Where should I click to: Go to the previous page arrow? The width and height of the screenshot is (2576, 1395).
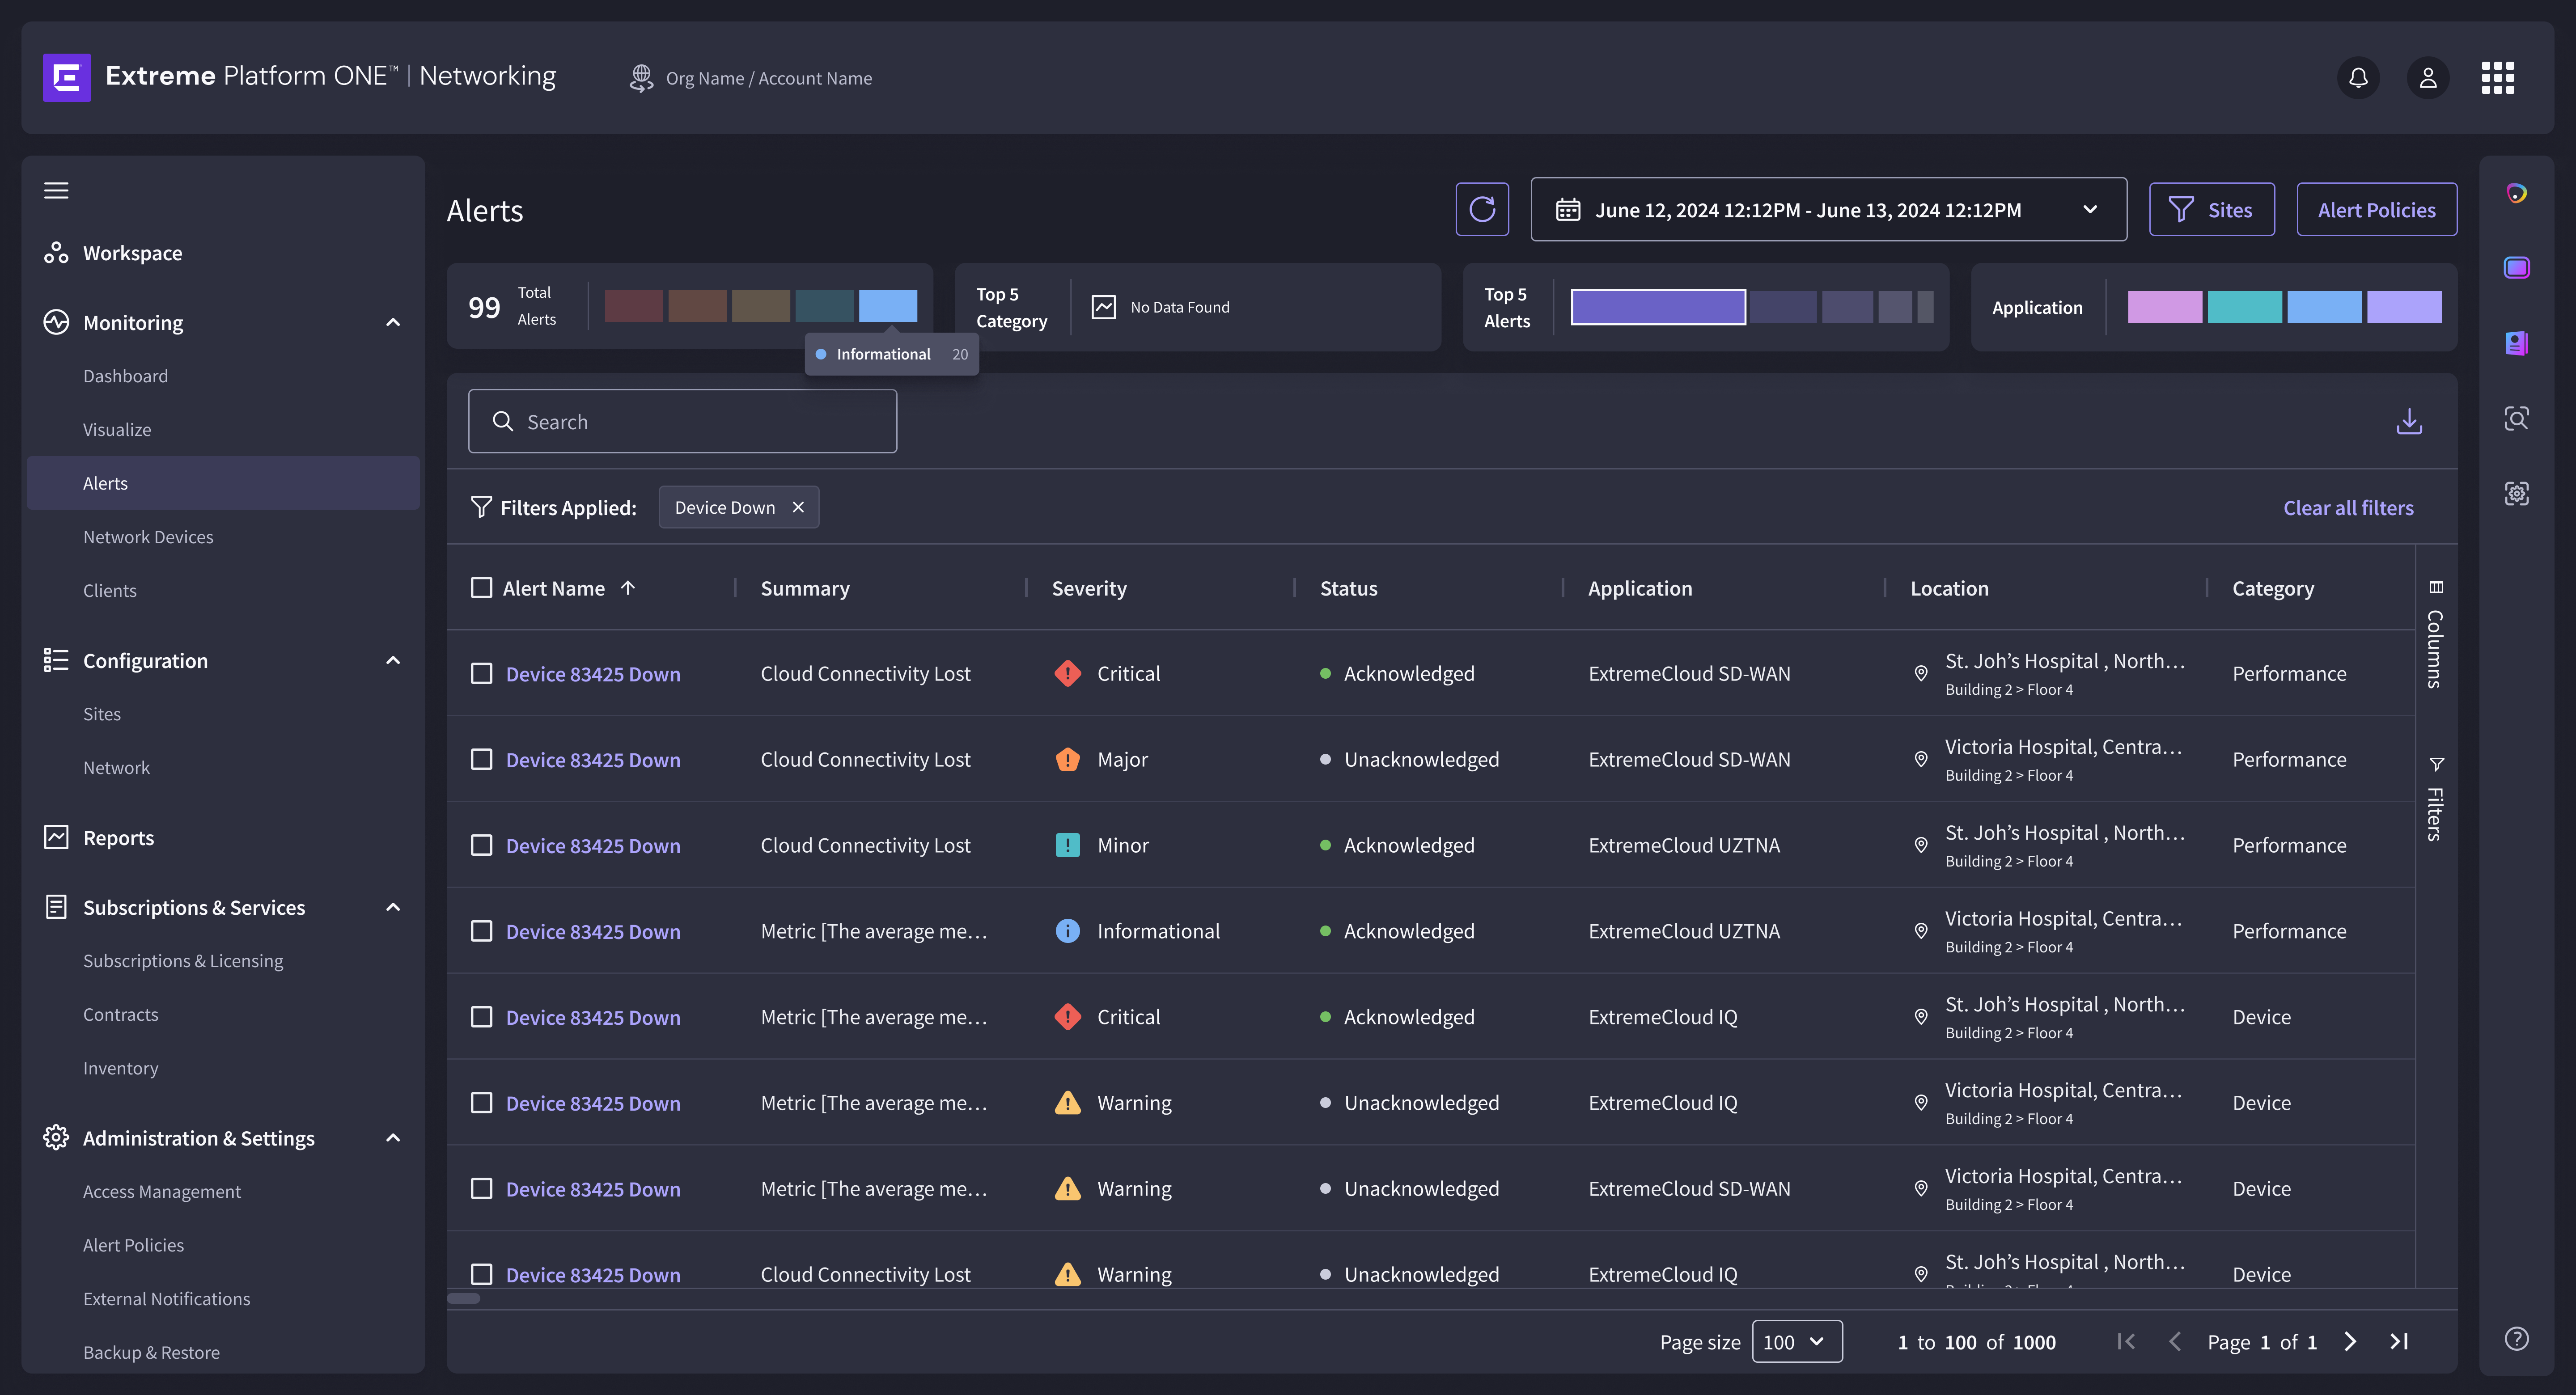2174,1341
